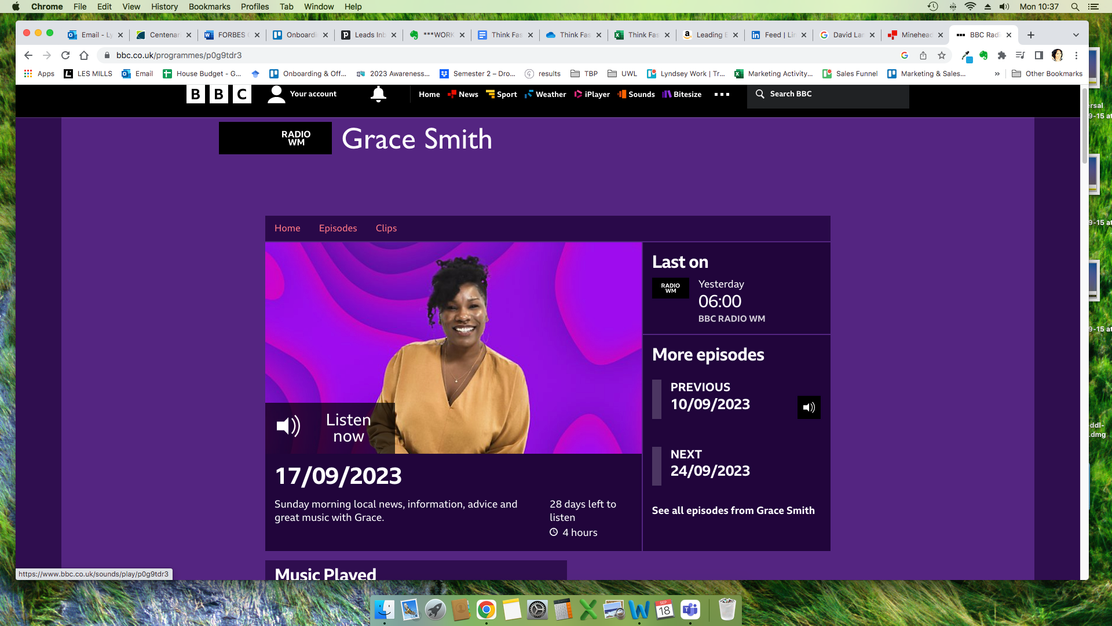Switch to the Clips tab
Viewport: 1112px width, 626px height.
pyautogui.click(x=386, y=228)
